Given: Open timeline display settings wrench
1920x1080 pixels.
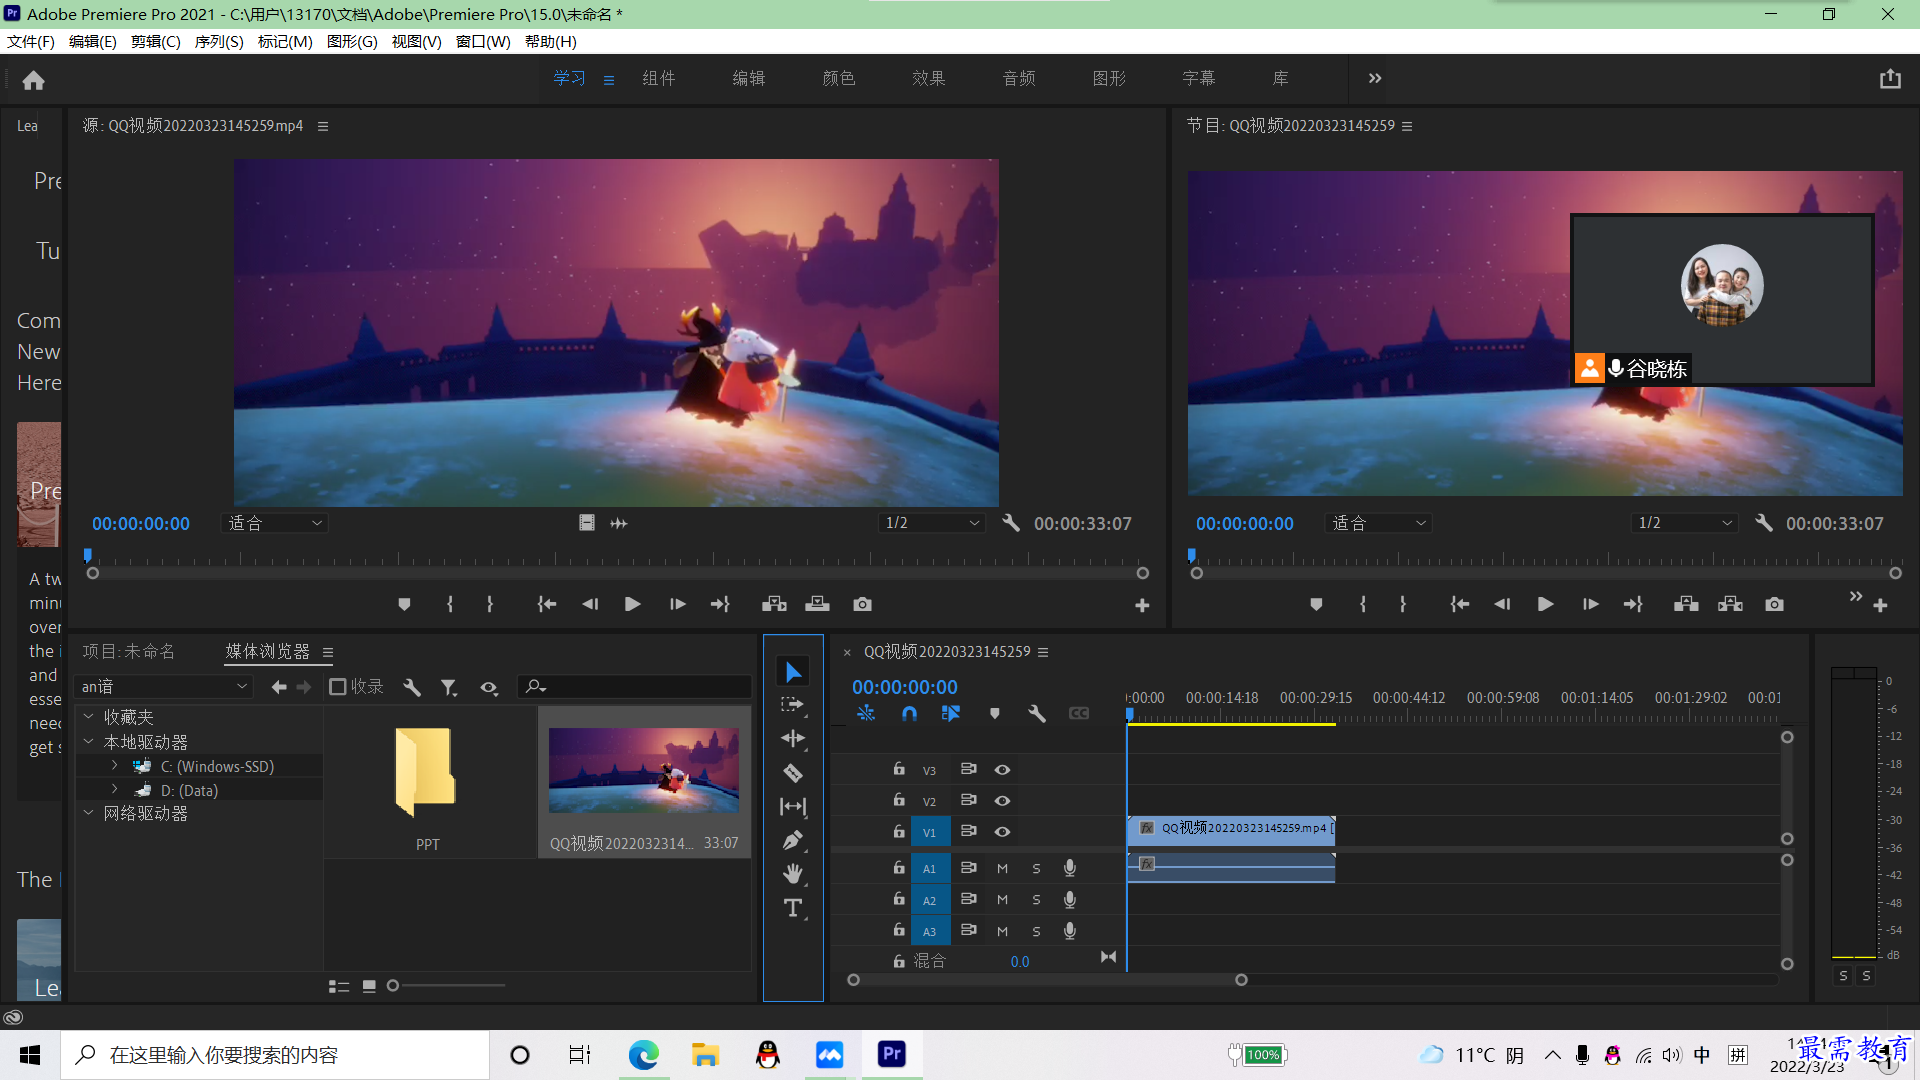Looking at the screenshot, I should click(x=1037, y=713).
